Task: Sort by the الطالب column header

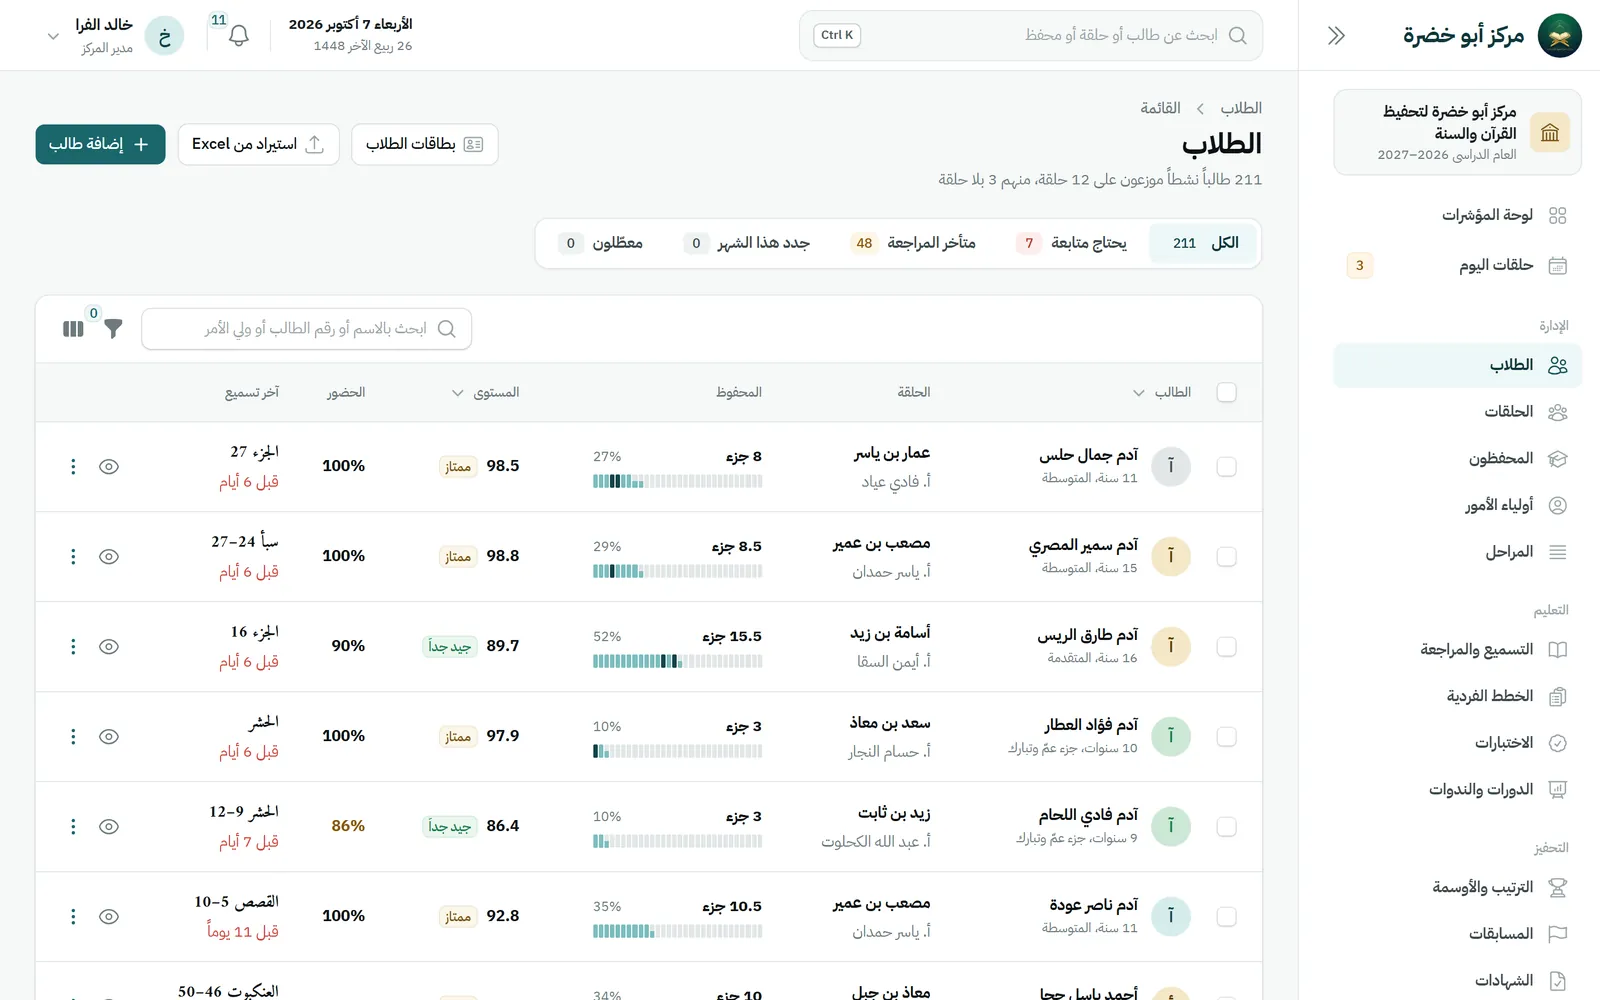Action: [x=1163, y=392]
